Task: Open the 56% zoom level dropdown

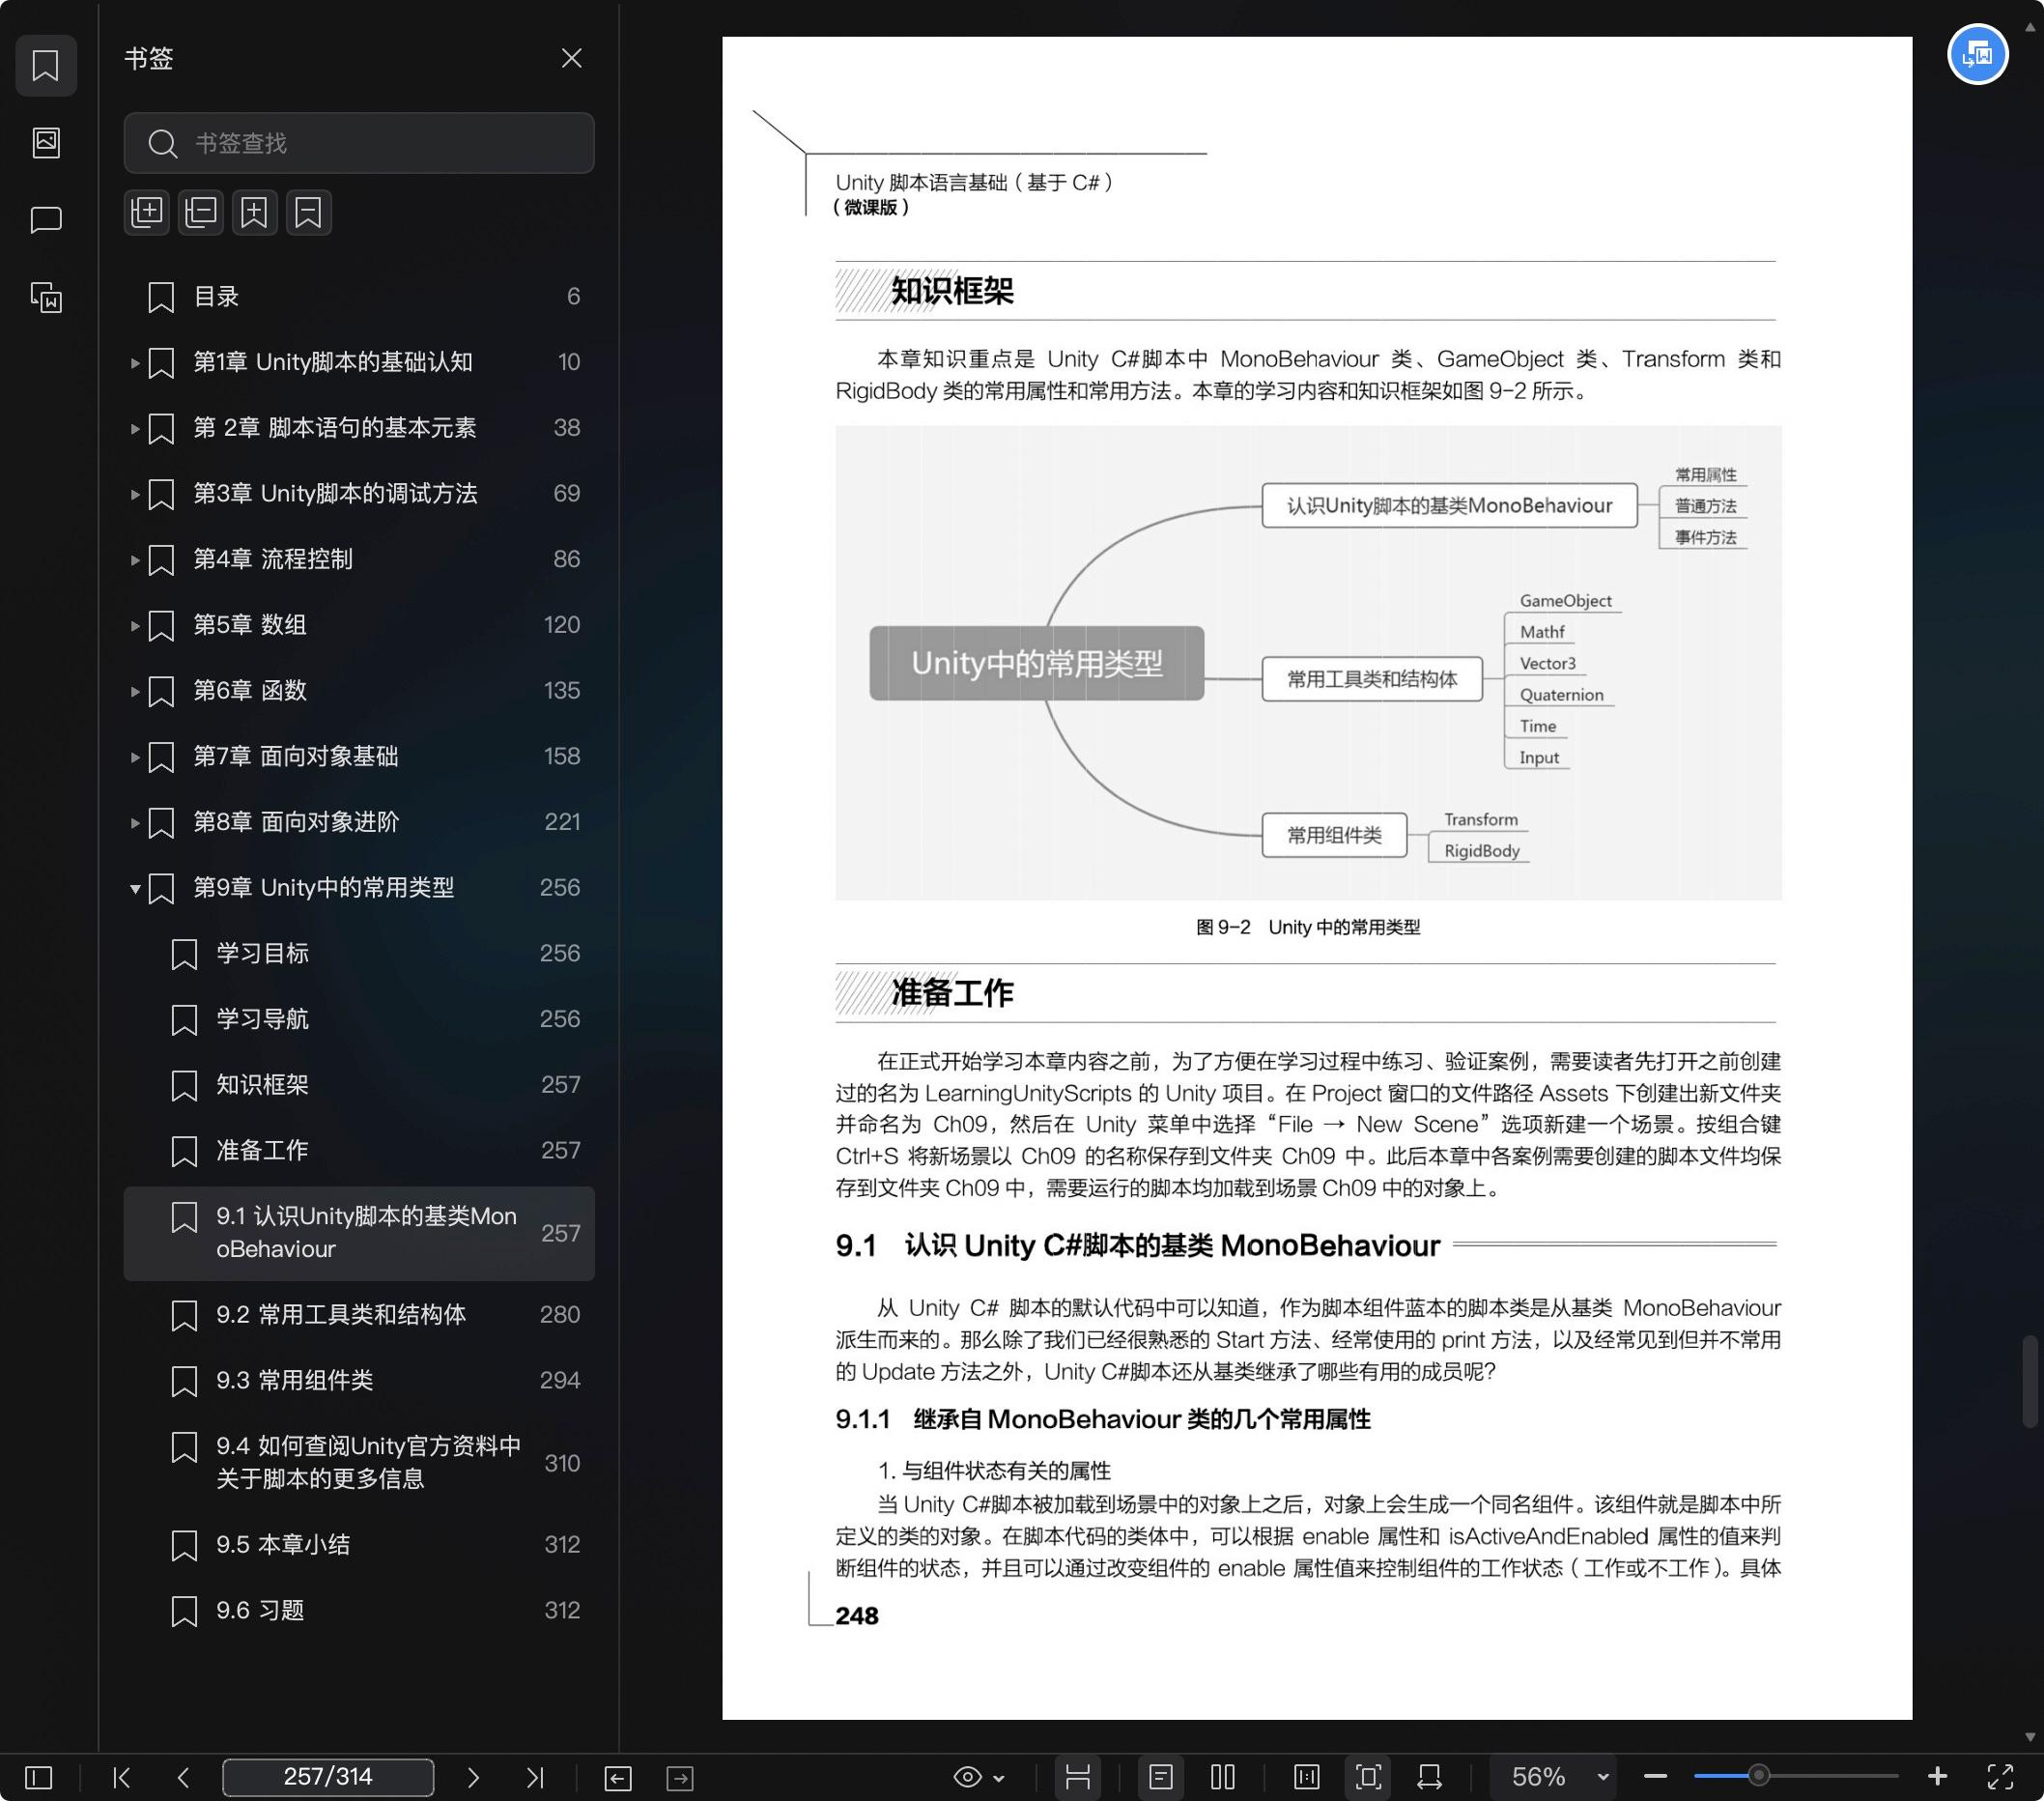Action: [x=1553, y=1777]
